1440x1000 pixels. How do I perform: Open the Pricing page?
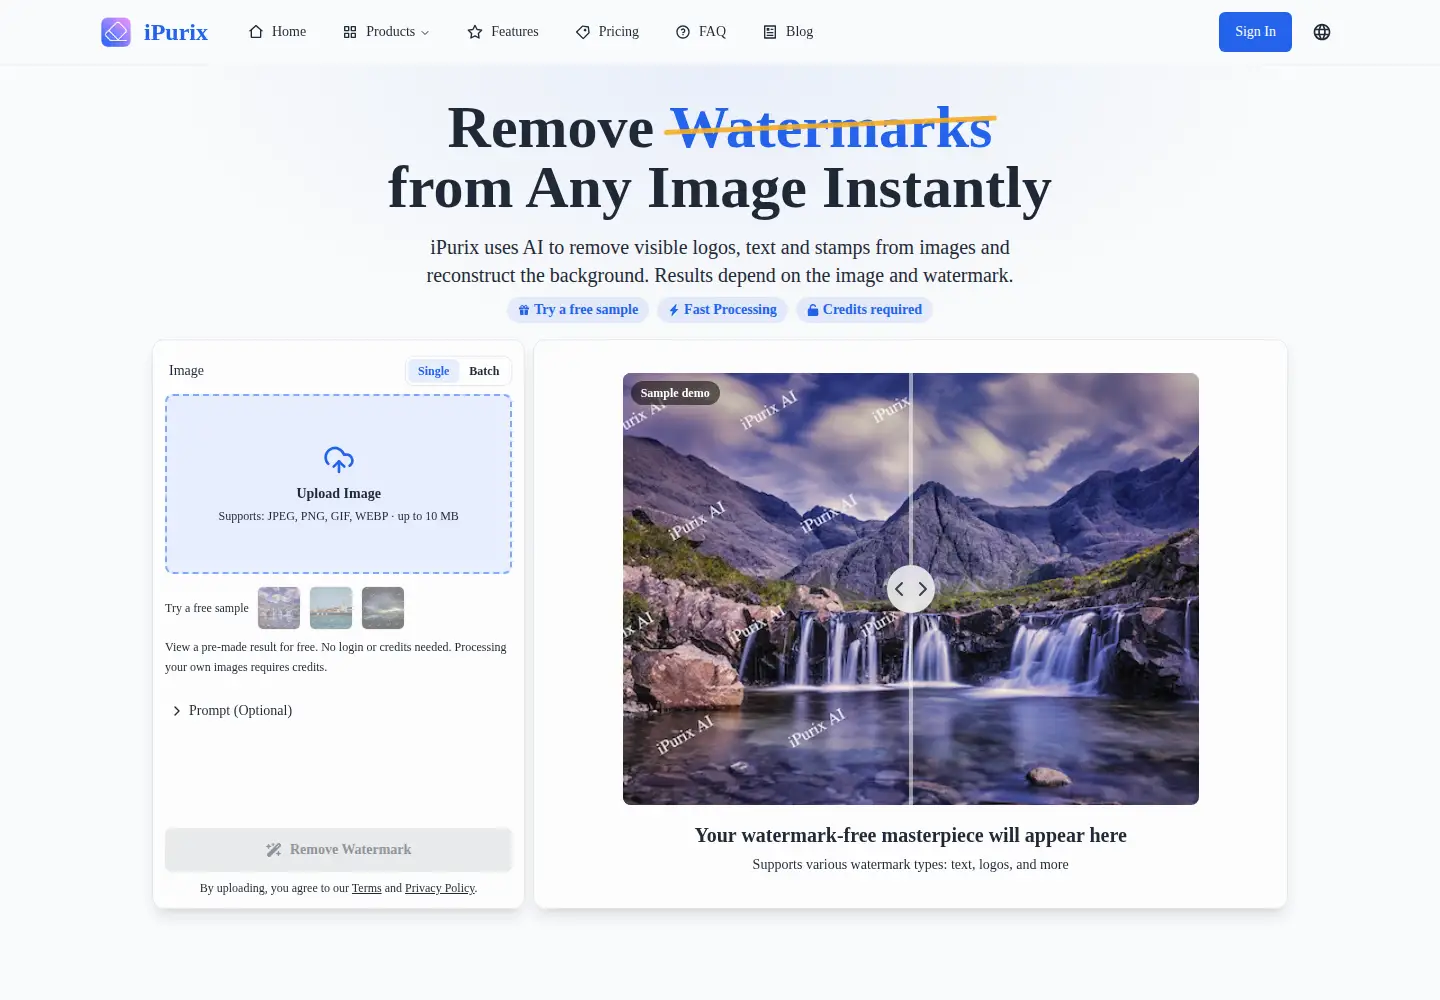coord(608,32)
